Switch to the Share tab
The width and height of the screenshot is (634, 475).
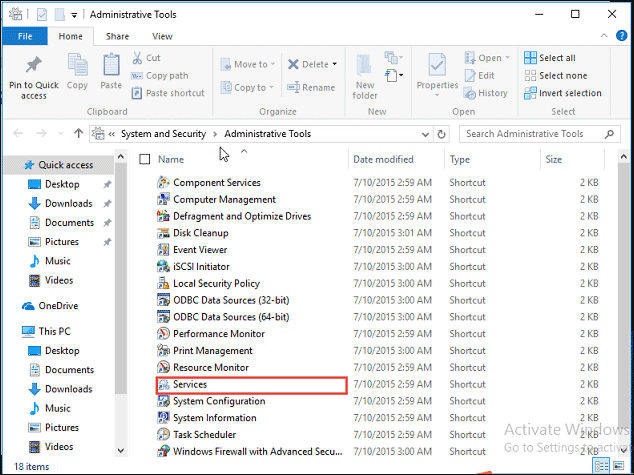tap(117, 36)
